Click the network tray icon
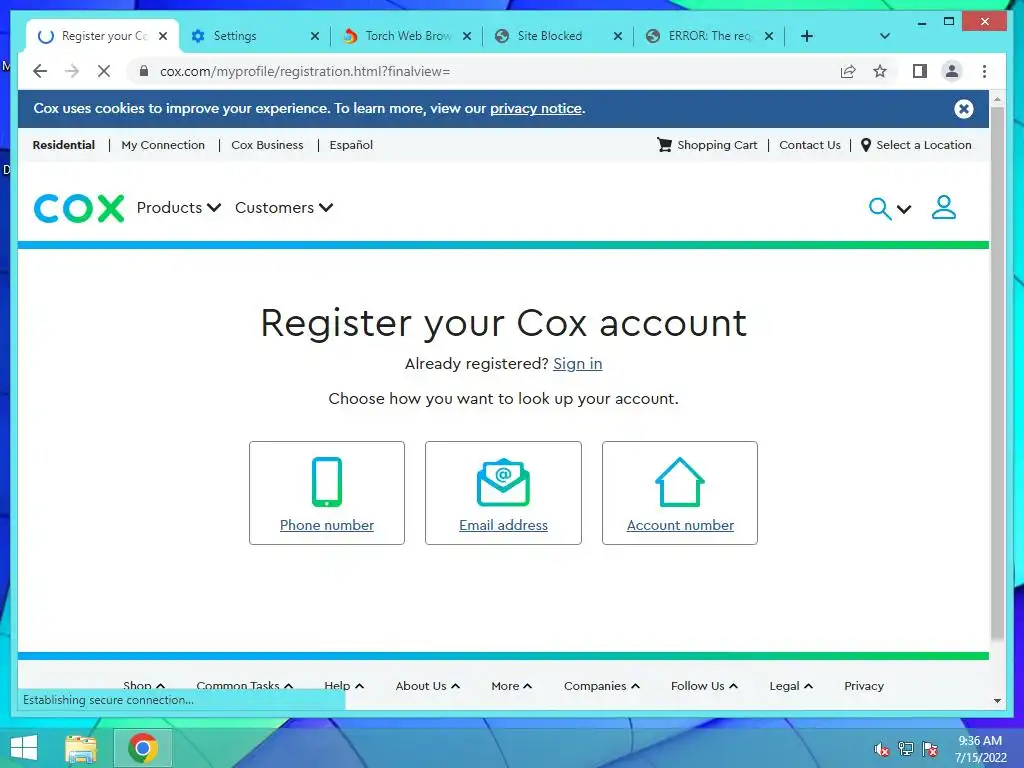Image resolution: width=1024 pixels, height=768 pixels. click(x=906, y=749)
